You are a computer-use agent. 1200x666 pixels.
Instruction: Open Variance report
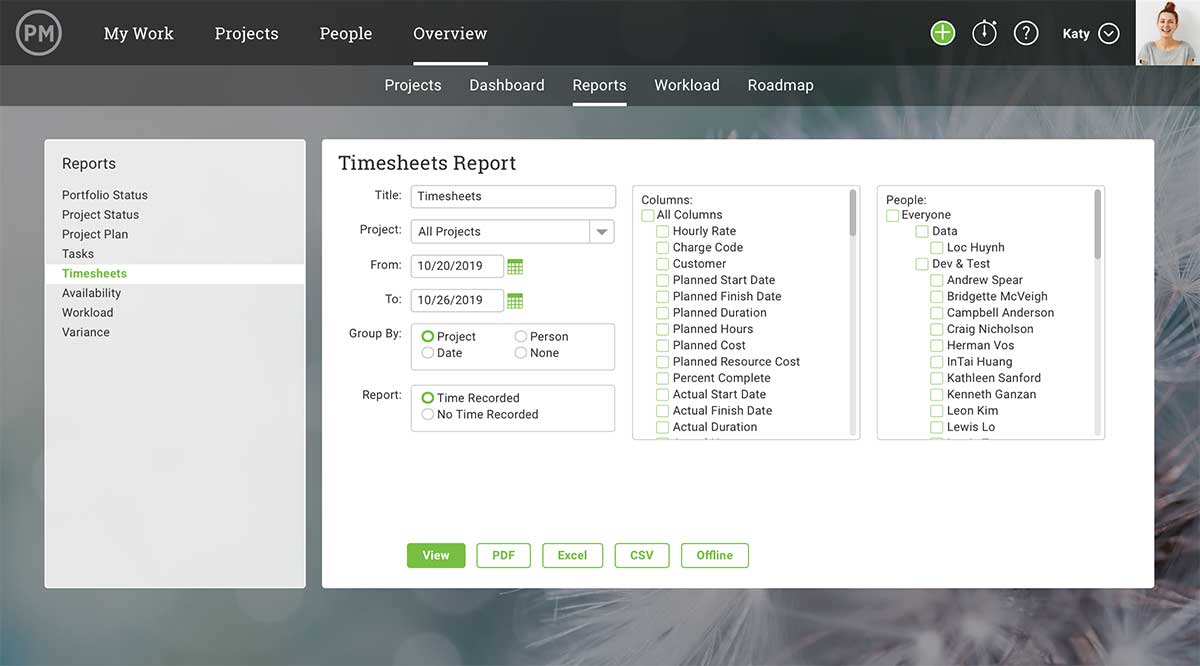tap(86, 332)
